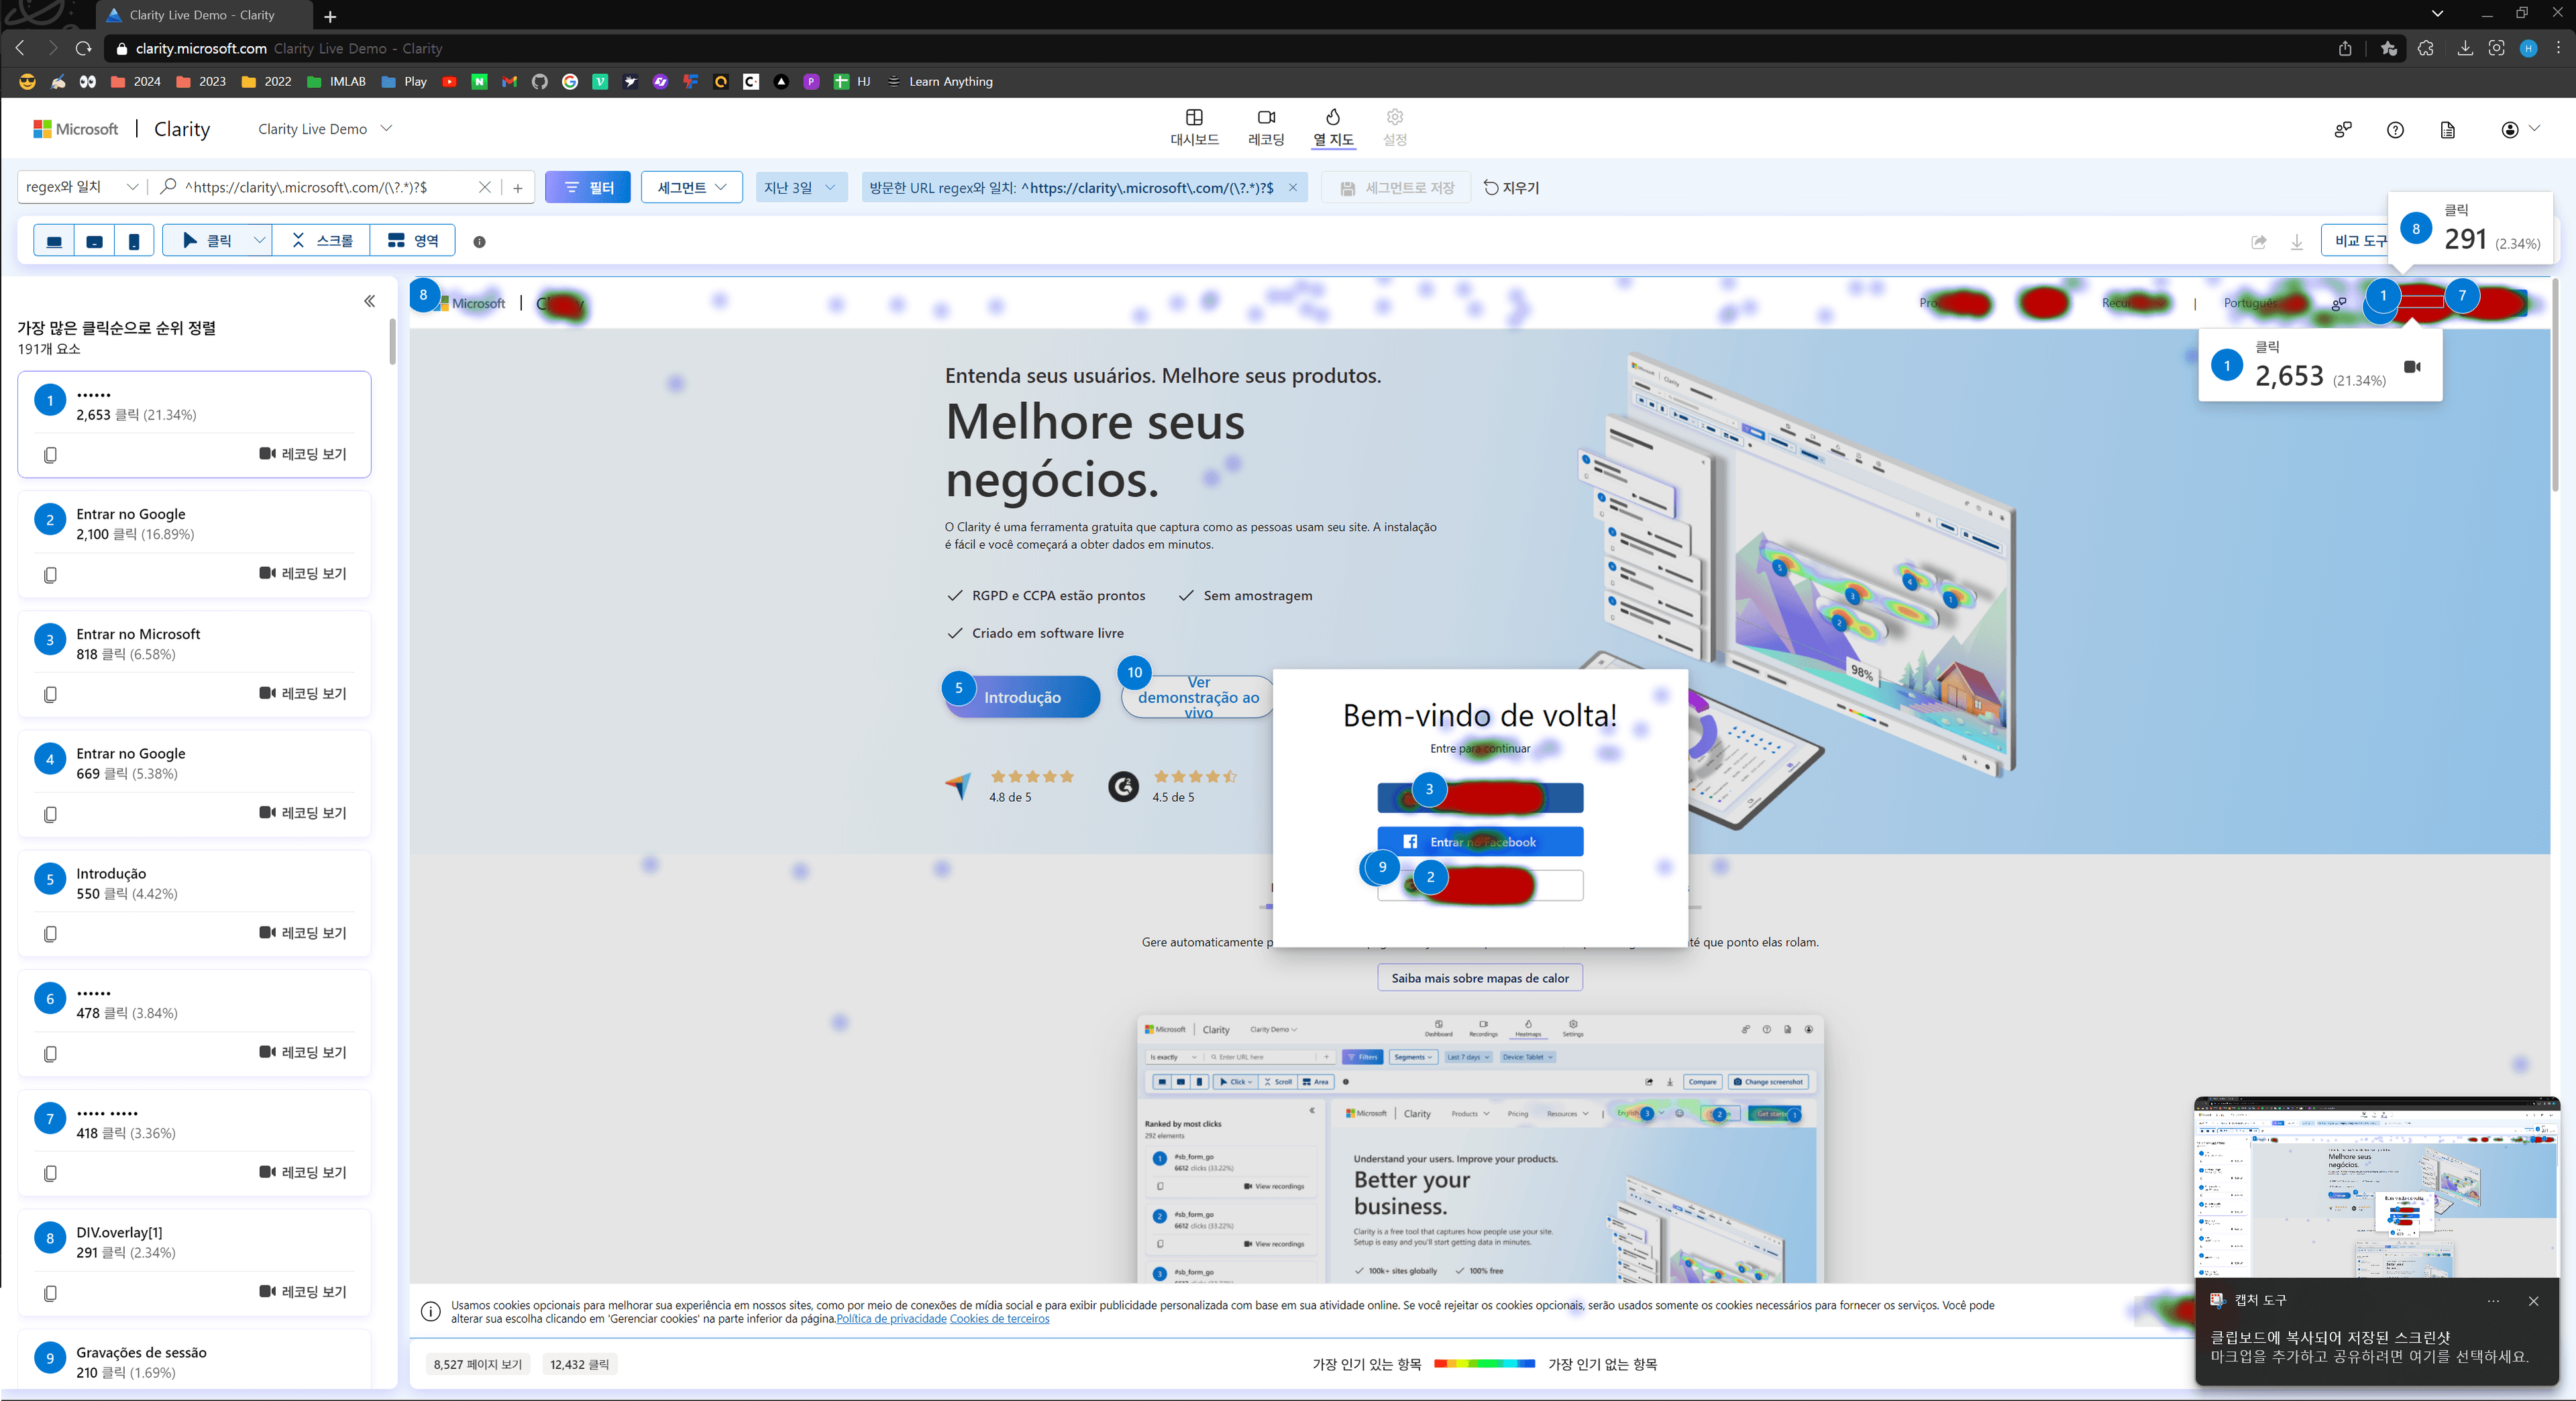Click the heatmap info circle icon

479,242
